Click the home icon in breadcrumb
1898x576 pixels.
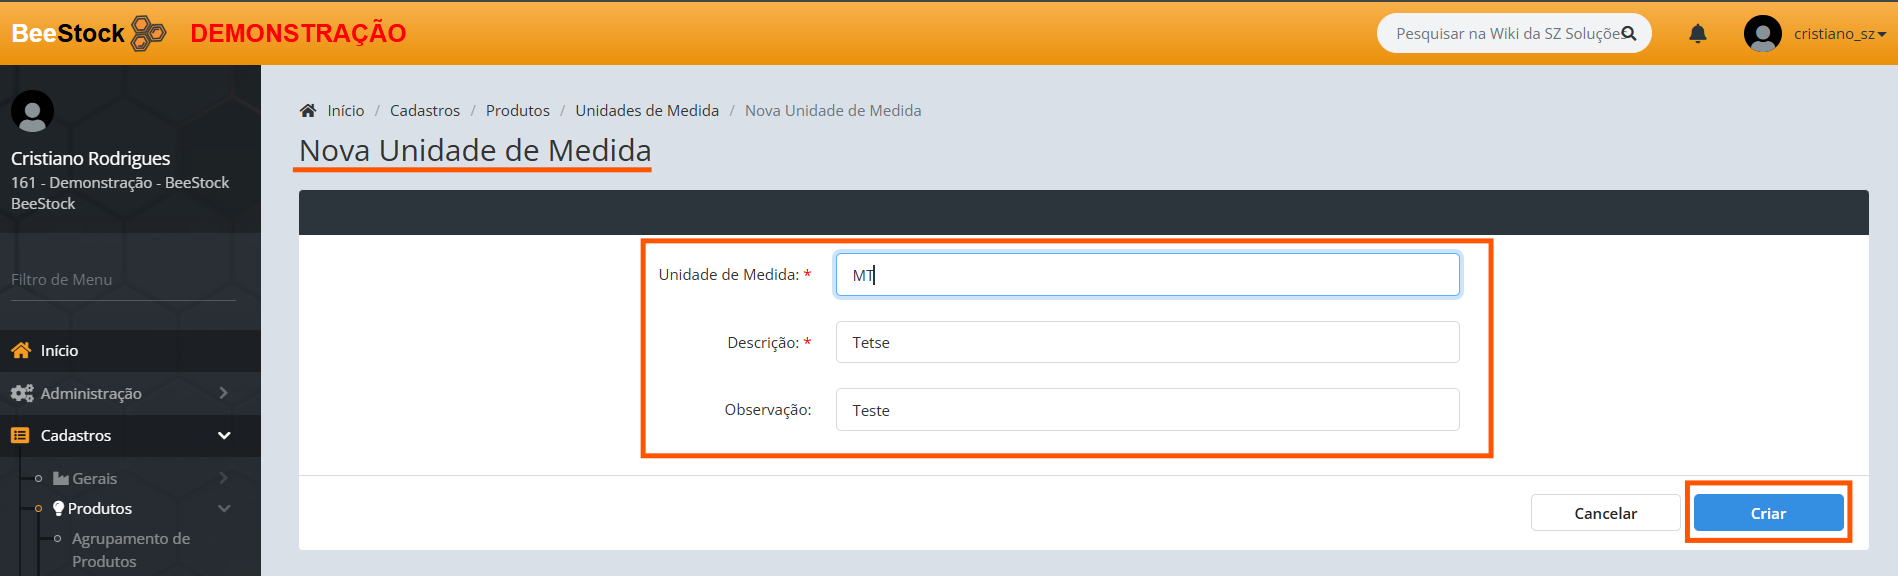pyautogui.click(x=308, y=110)
